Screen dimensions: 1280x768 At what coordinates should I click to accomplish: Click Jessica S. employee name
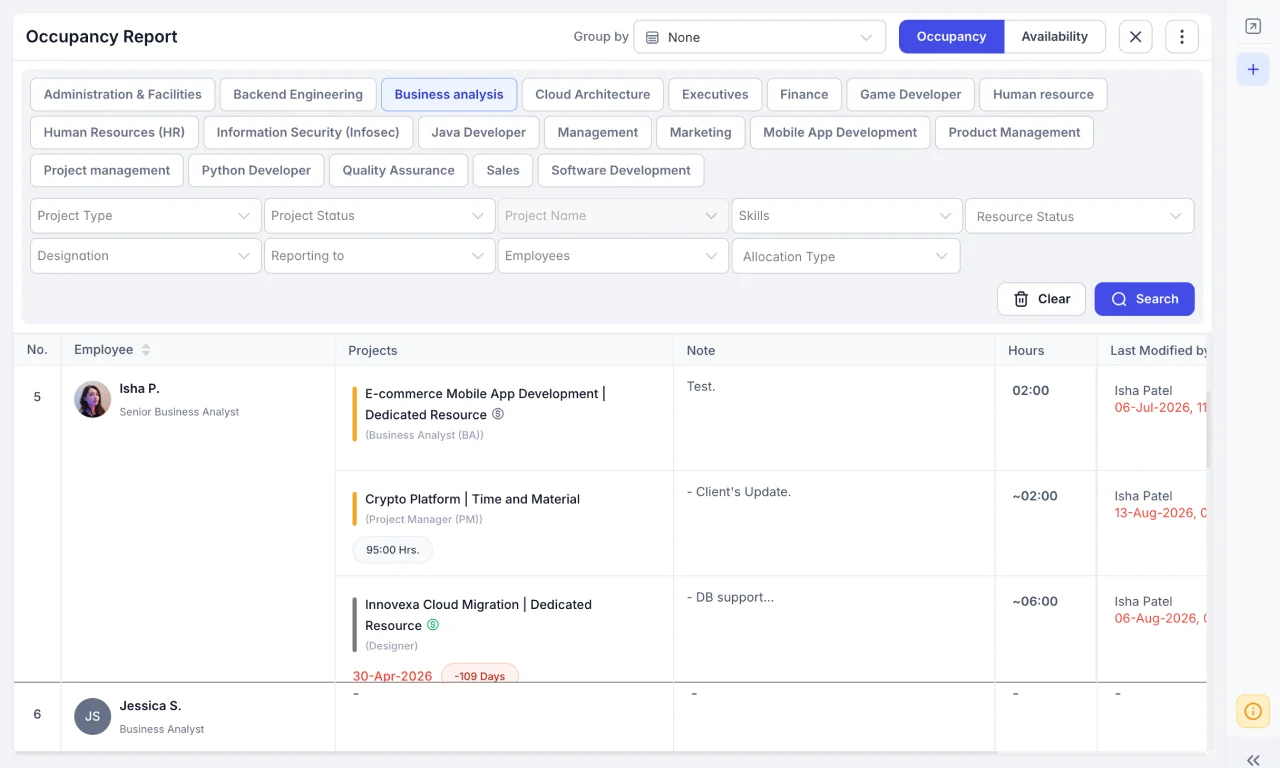(150, 706)
